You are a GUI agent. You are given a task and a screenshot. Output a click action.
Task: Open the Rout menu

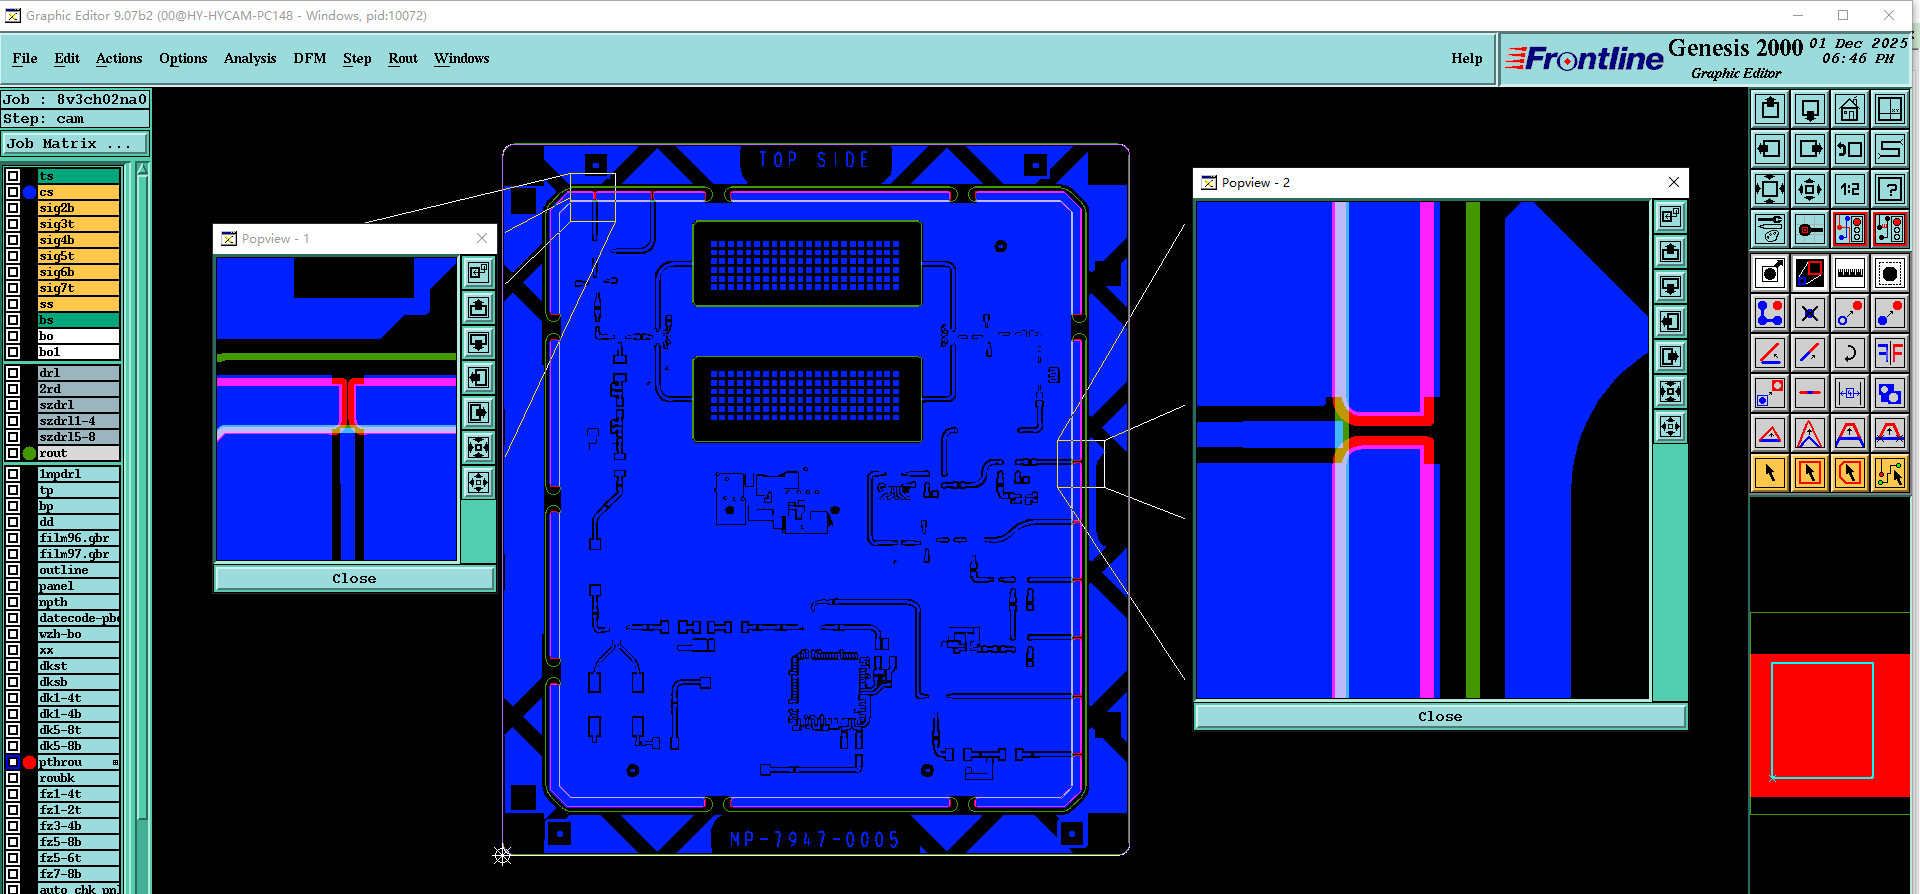point(403,58)
